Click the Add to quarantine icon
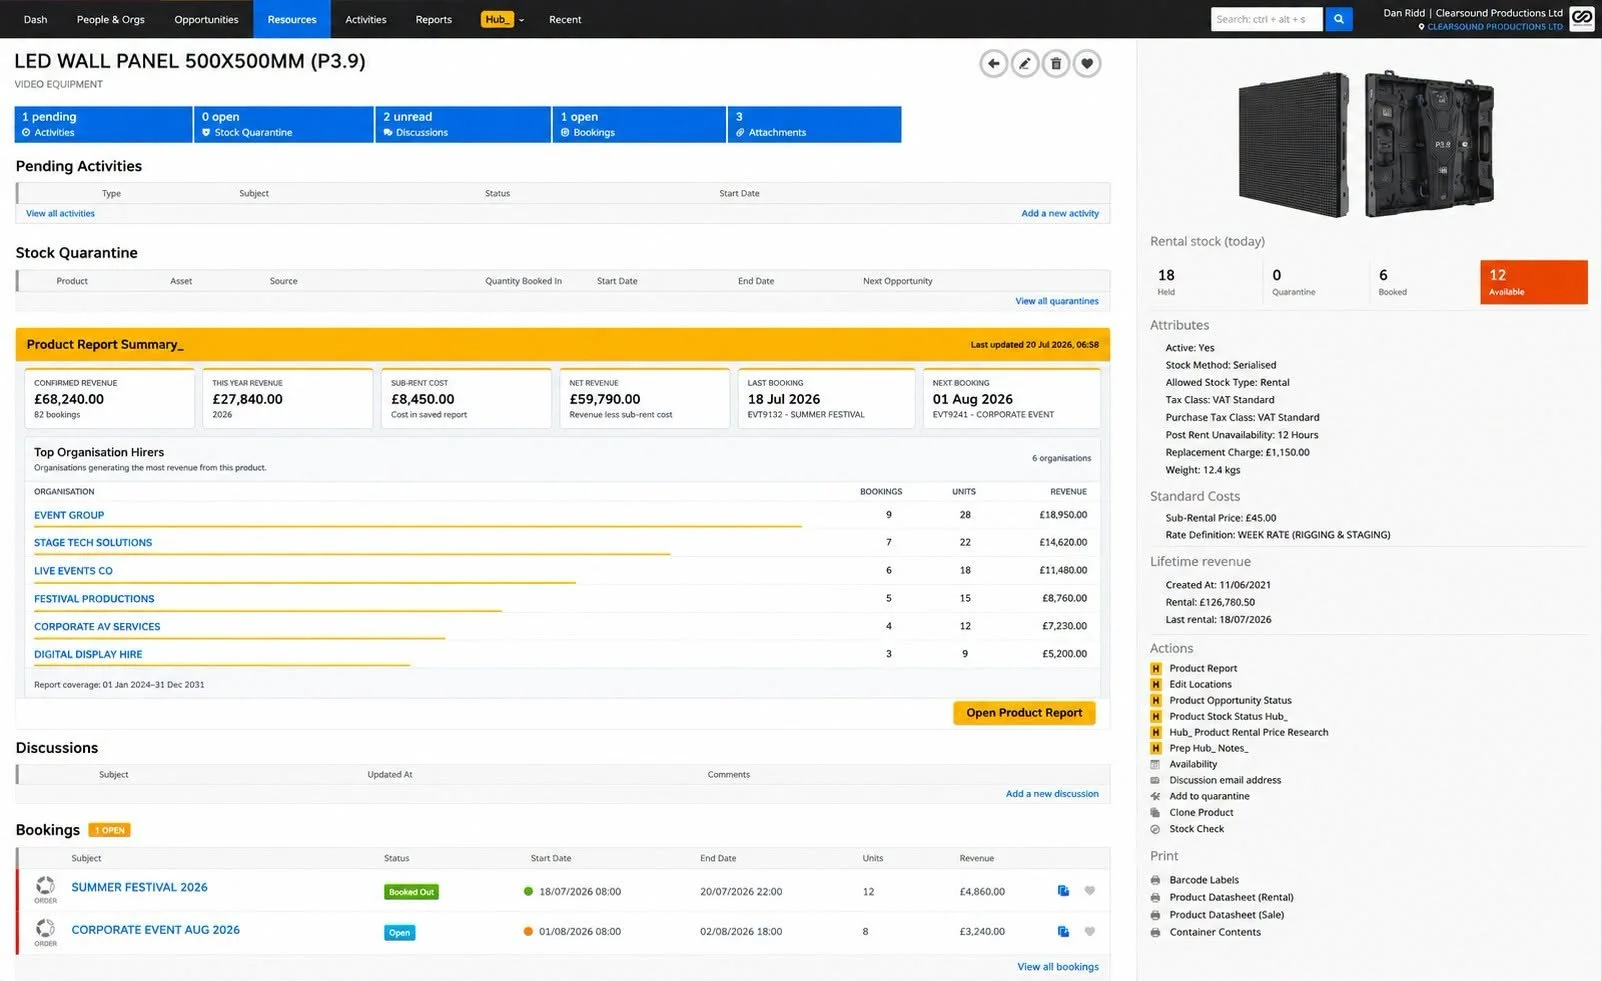Screen dimensions: 1602x981 (1156, 796)
